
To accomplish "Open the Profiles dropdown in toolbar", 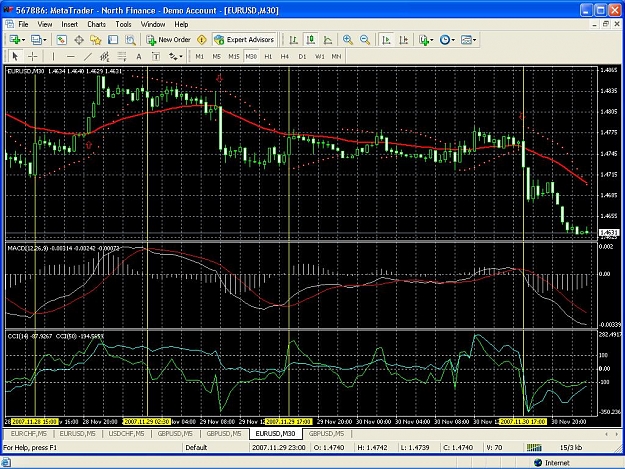I will 39,39.
